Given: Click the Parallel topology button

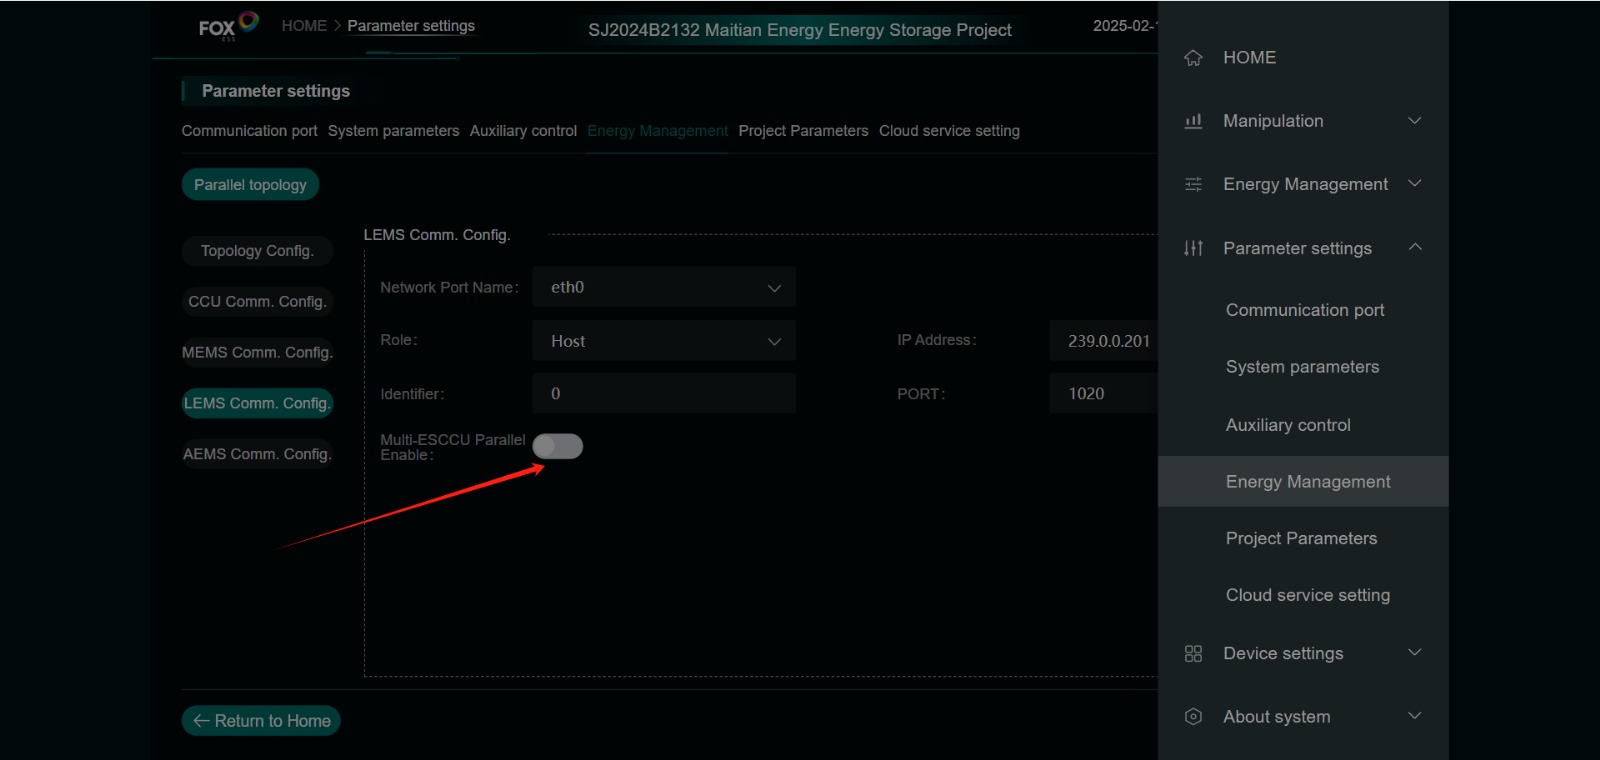Looking at the screenshot, I should 250,185.
